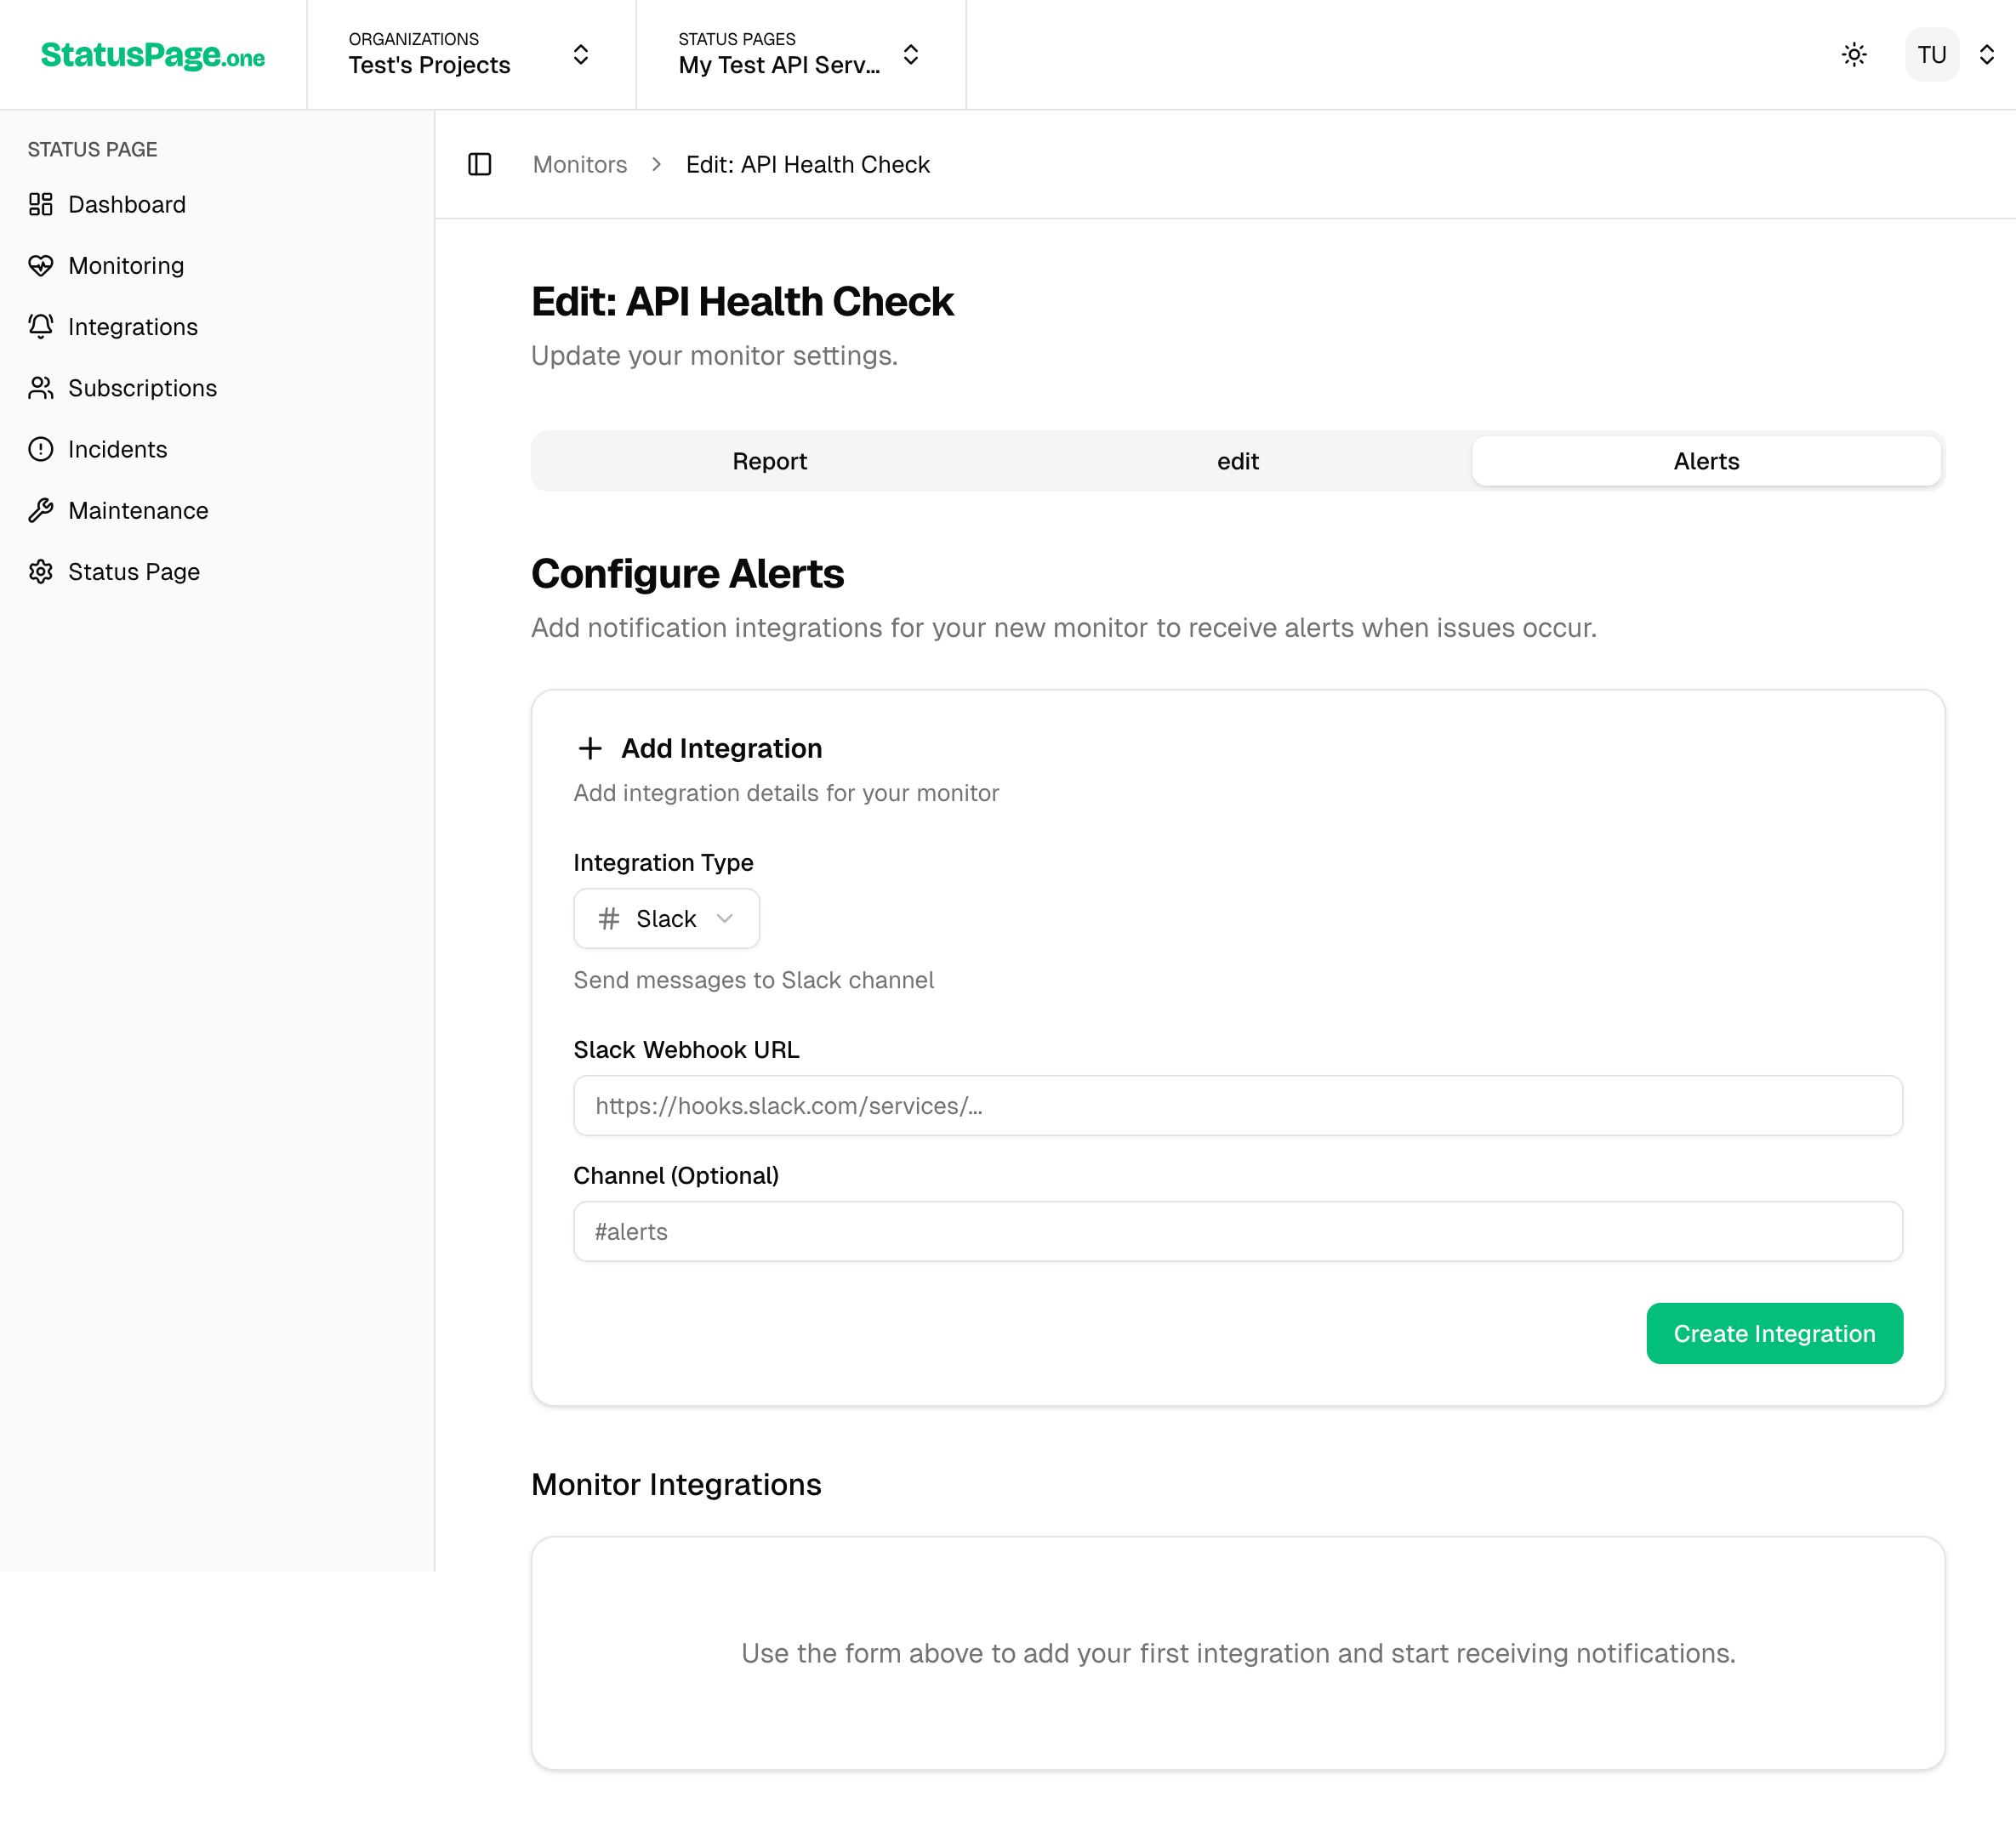Click the Status Page gear icon
This screenshot has width=2016, height=1825.
pyautogui.click(x=41, y=571)
